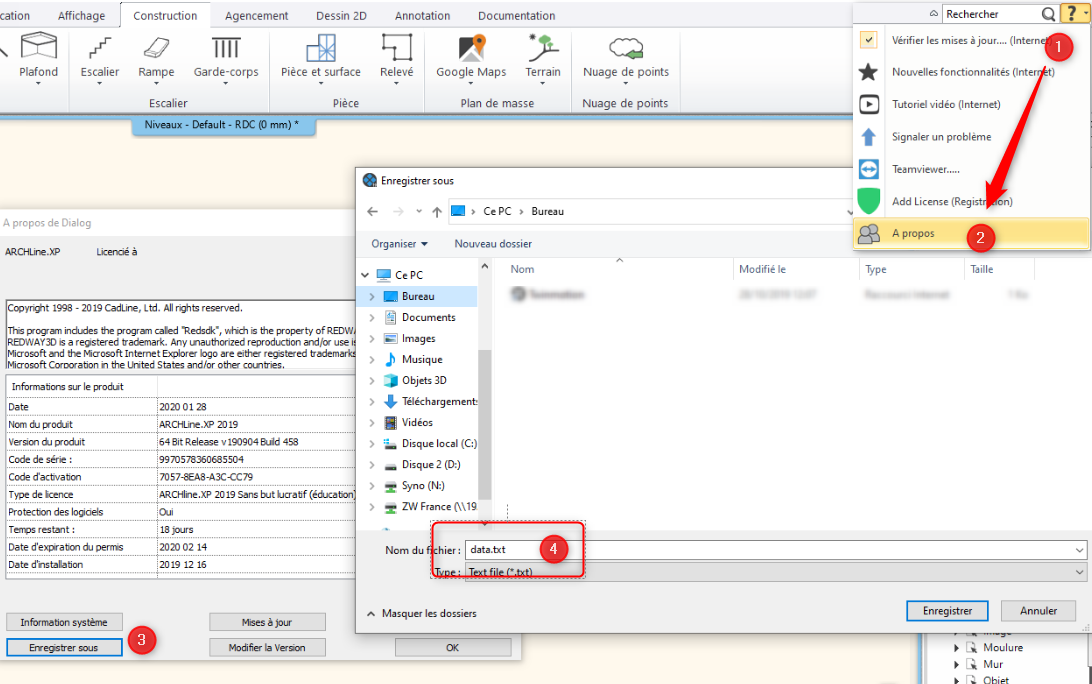The width and height of the screenshot is (1092, 684).
Task: Click the blue arrow Signaler un problème icon
Action: coord(868,137)
